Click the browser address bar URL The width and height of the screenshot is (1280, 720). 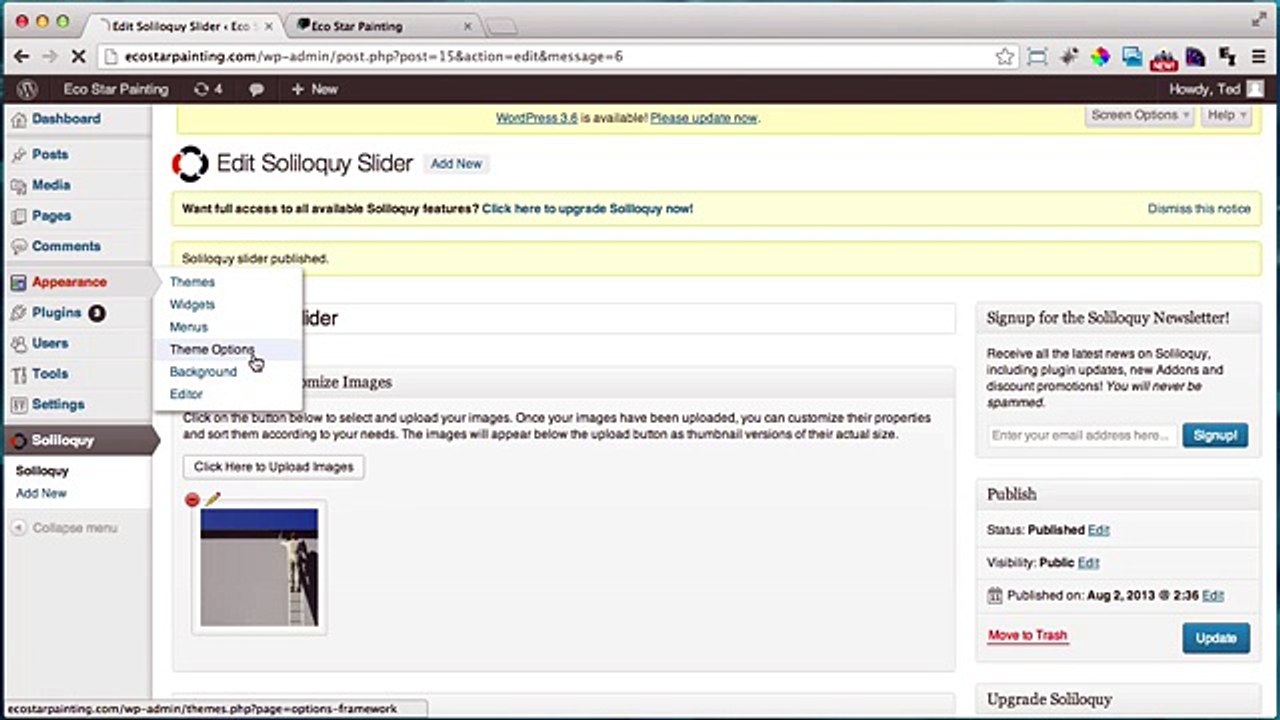374,57
